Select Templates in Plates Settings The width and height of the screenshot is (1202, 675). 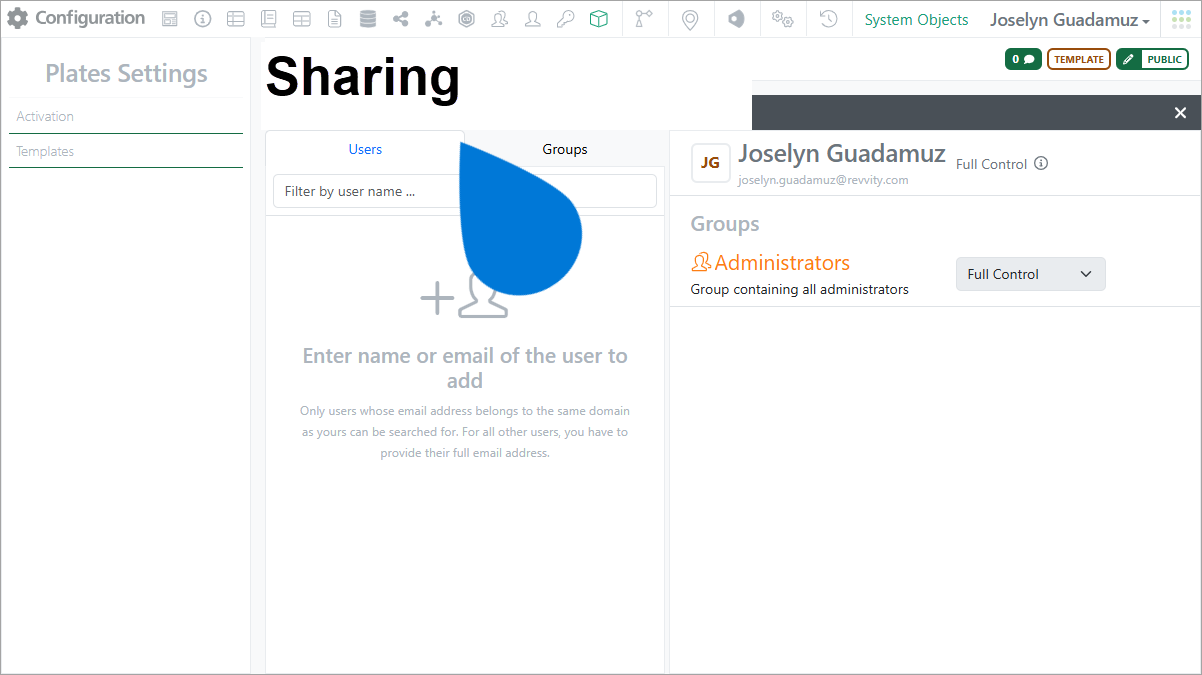tap(126, 151)
